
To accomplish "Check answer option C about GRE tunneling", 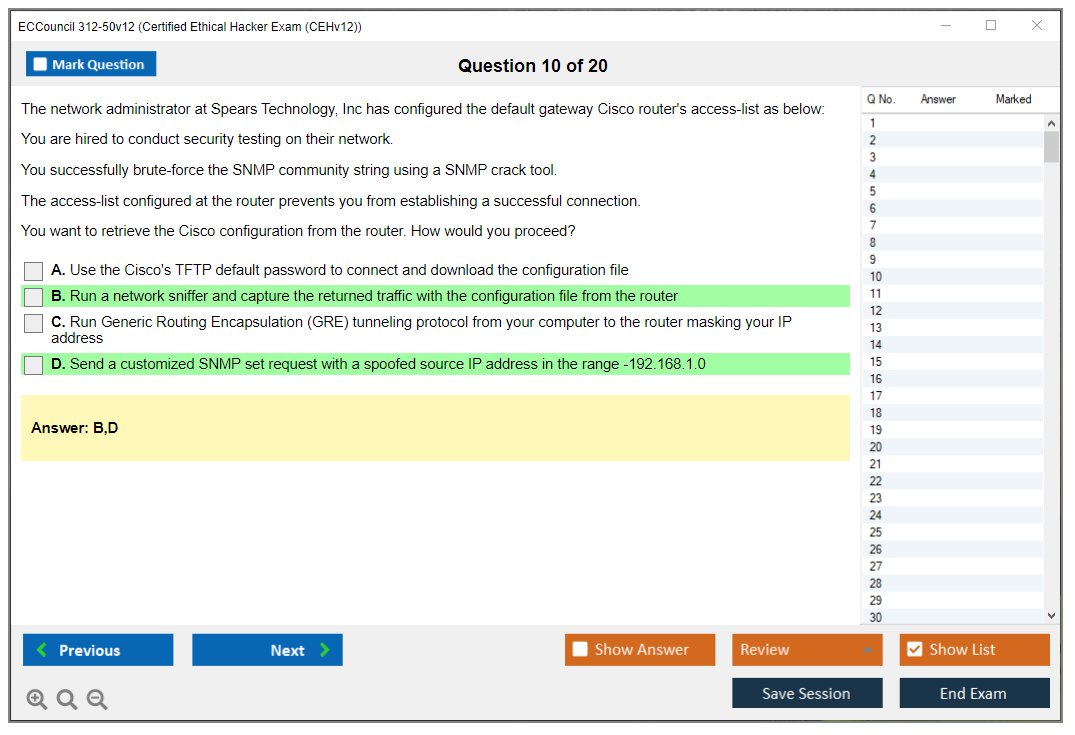I will pyautogui.click(x=34, y=323).
